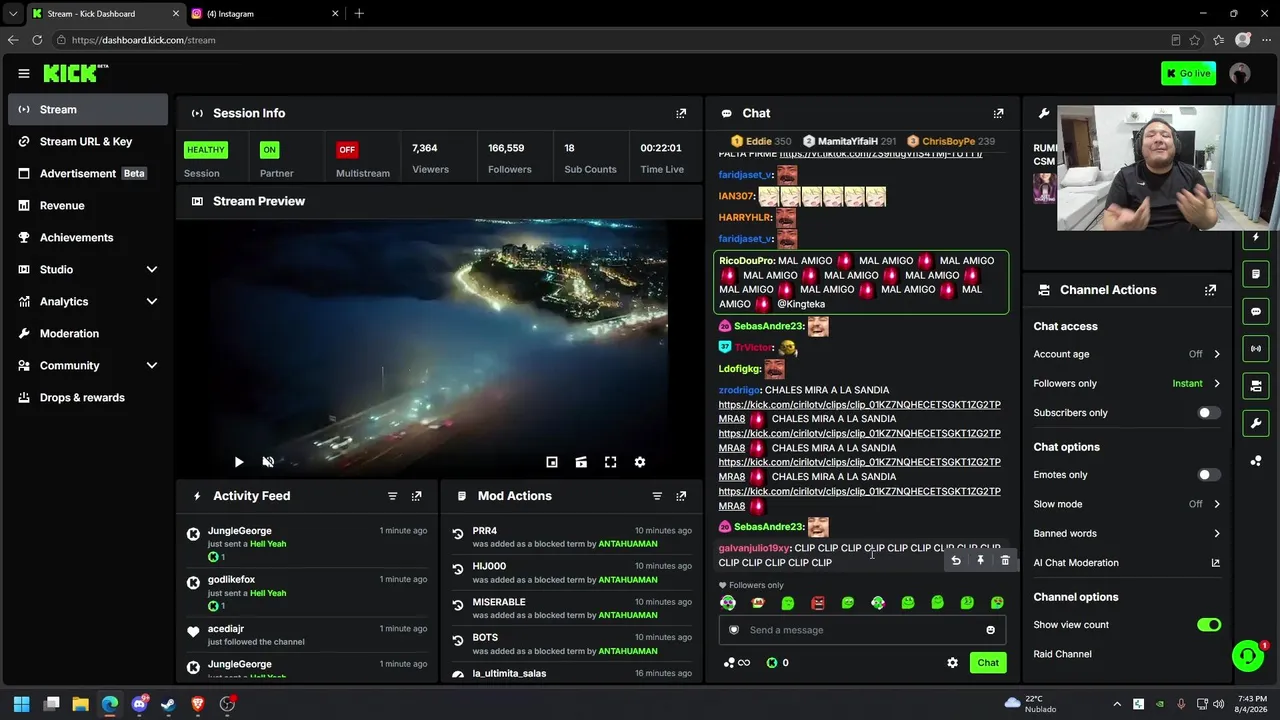1280x720 pixels.
Task: Open Account age options
Action: click(1127, 354)
